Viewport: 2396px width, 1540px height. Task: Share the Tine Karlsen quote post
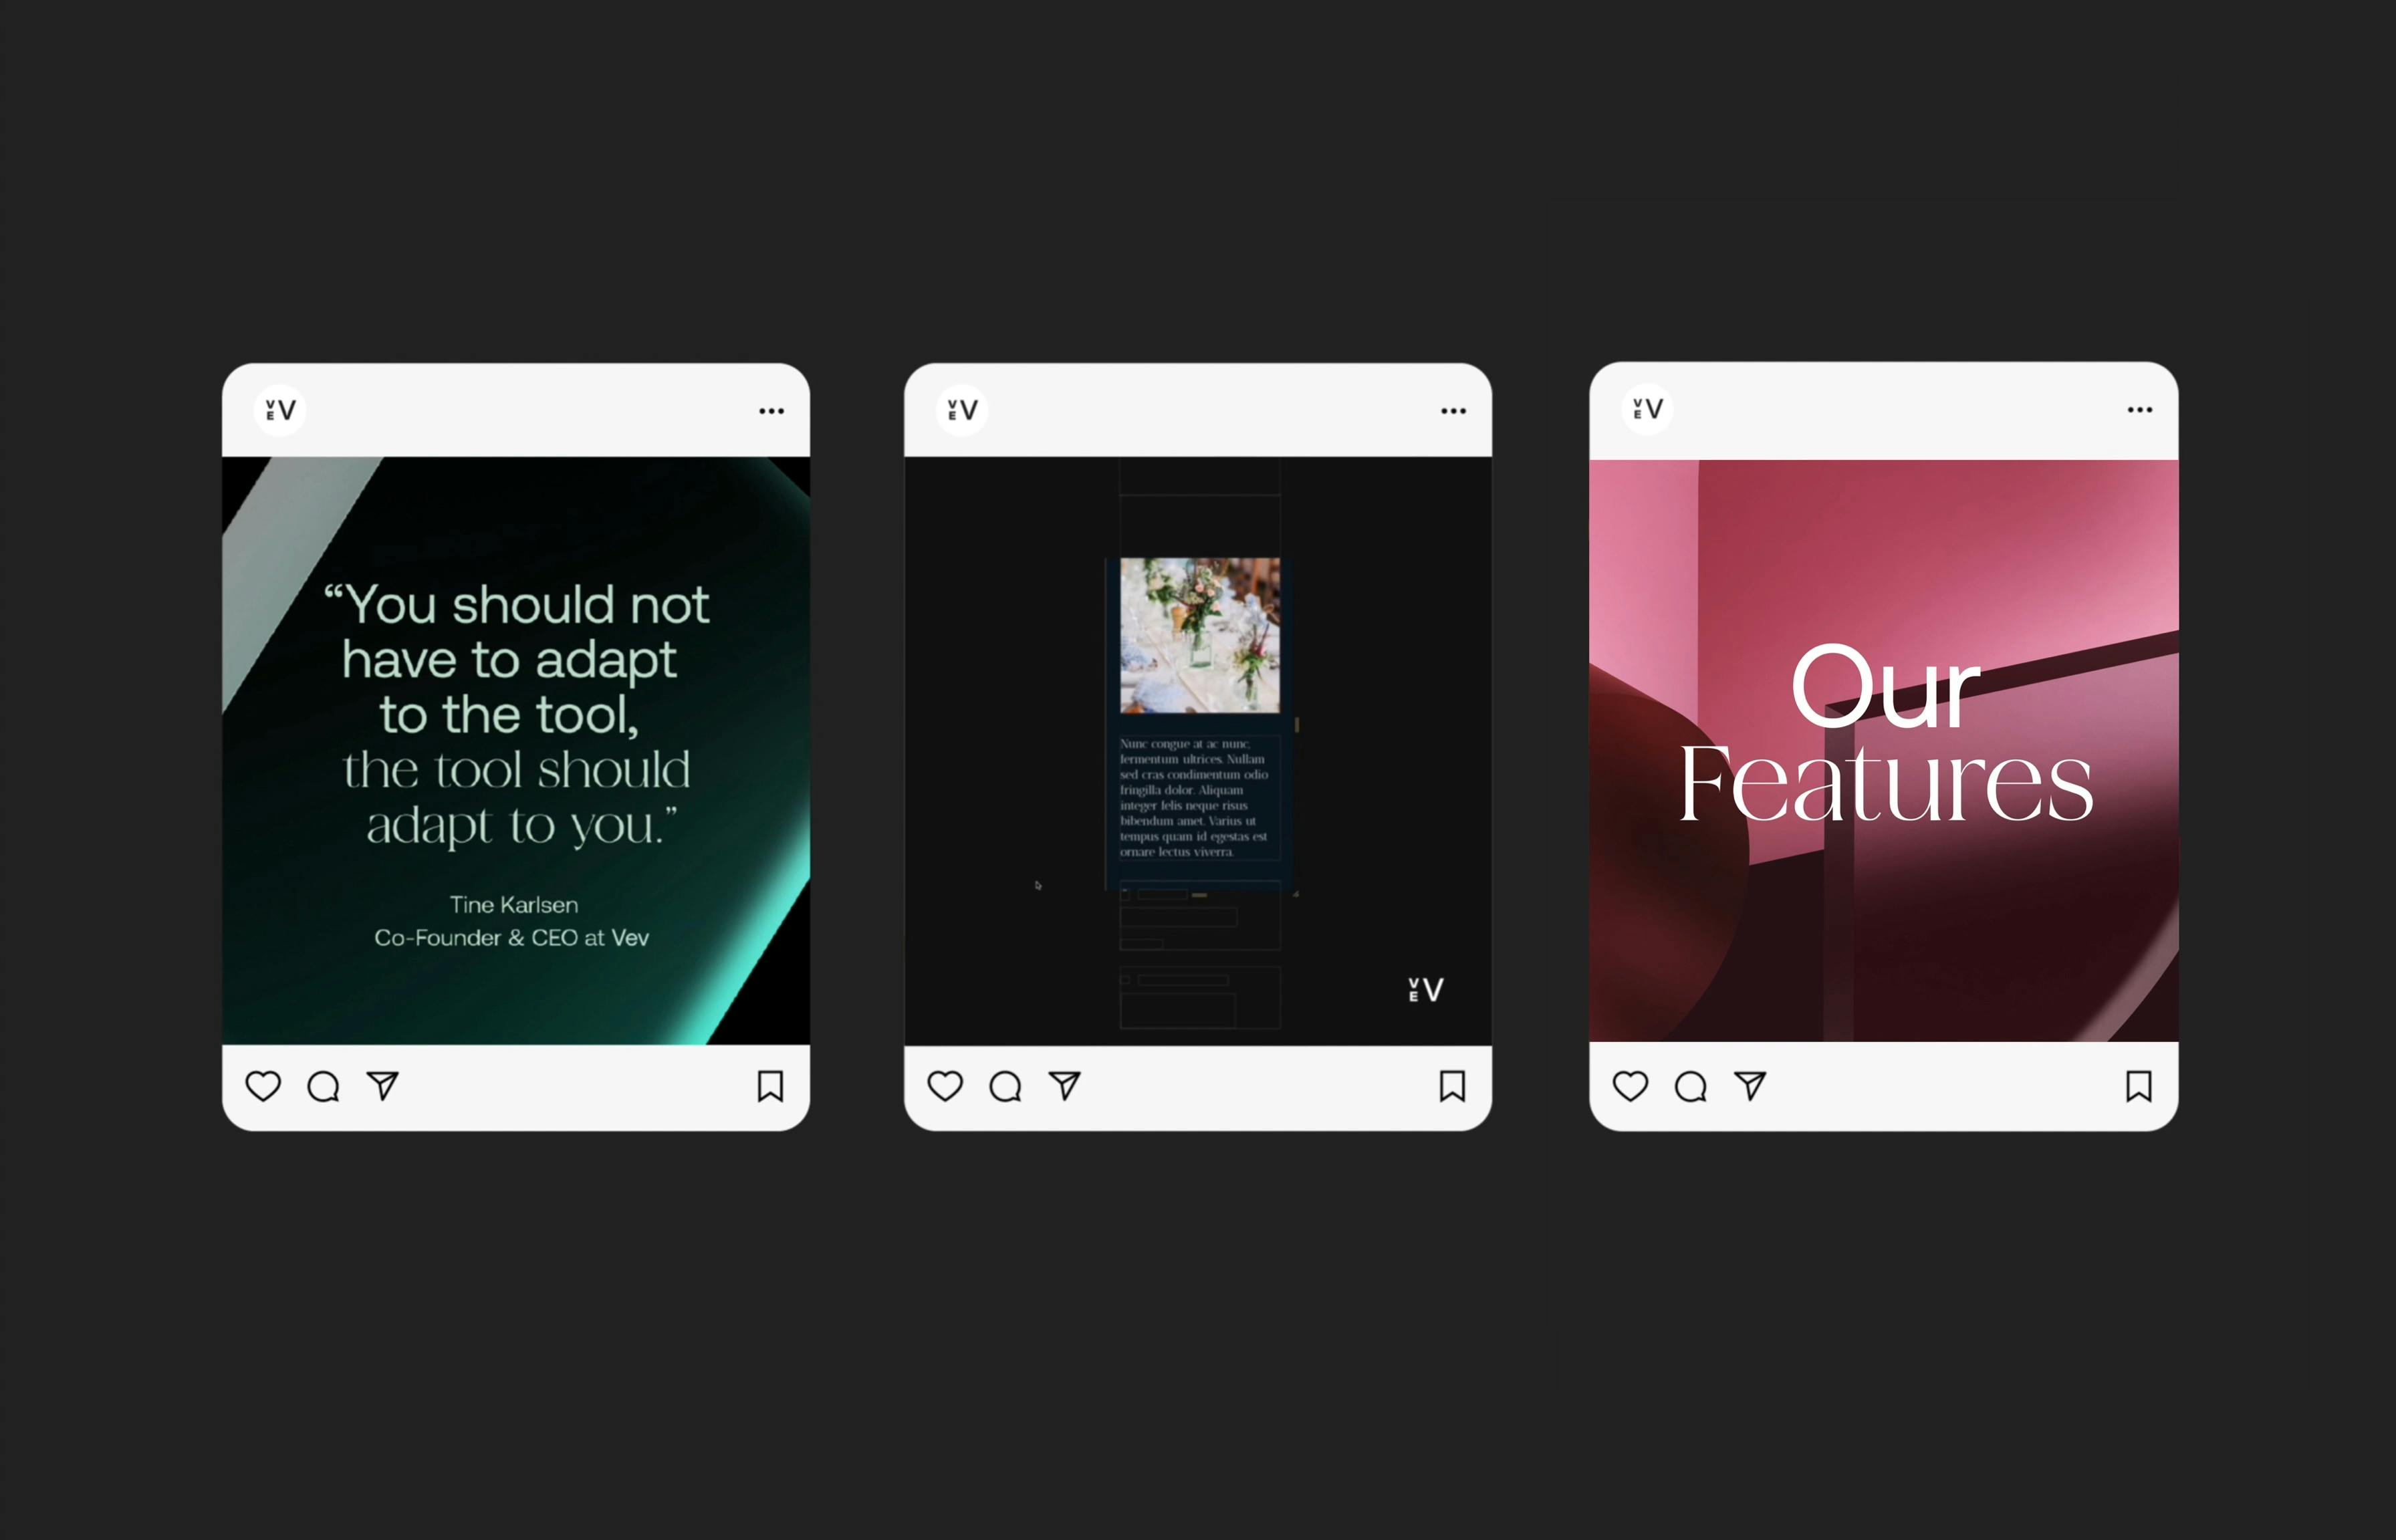tap(383, 1086)
